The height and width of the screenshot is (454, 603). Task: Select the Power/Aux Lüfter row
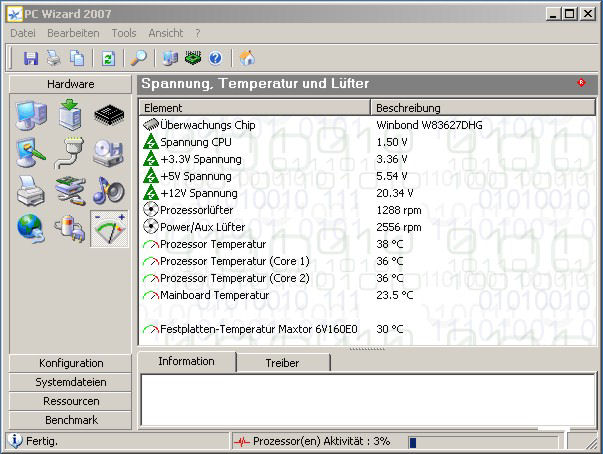tap(367, 227)
